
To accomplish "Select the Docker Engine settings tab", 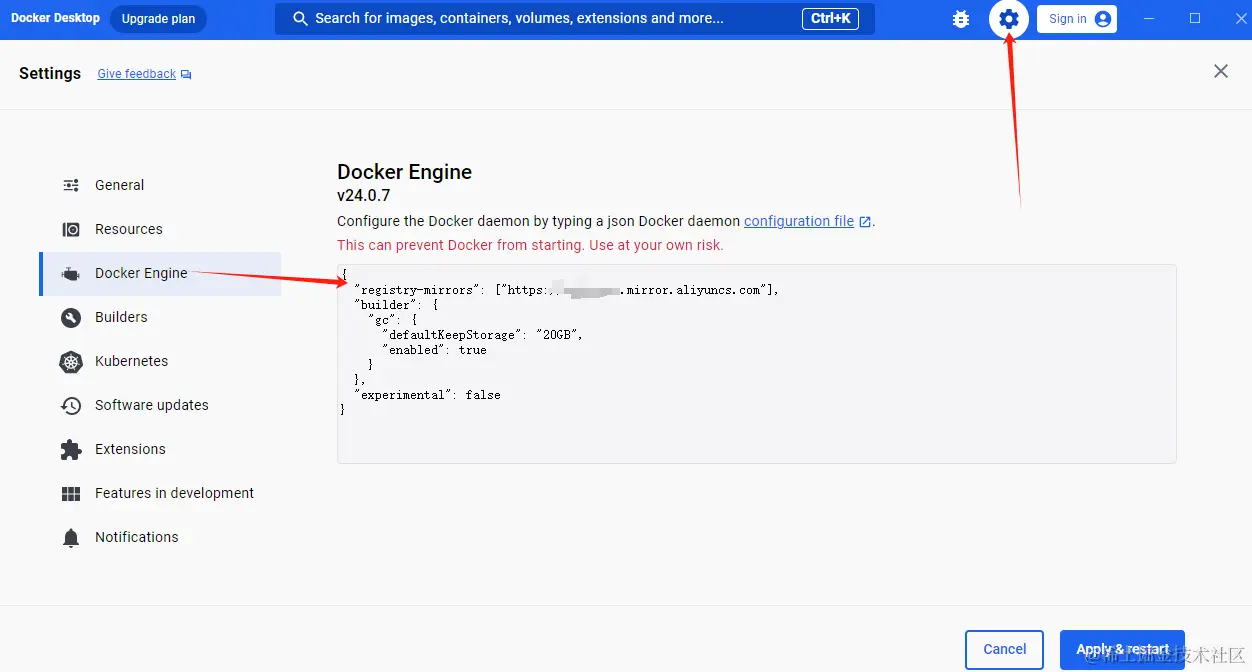I will [x=141, y=273].
